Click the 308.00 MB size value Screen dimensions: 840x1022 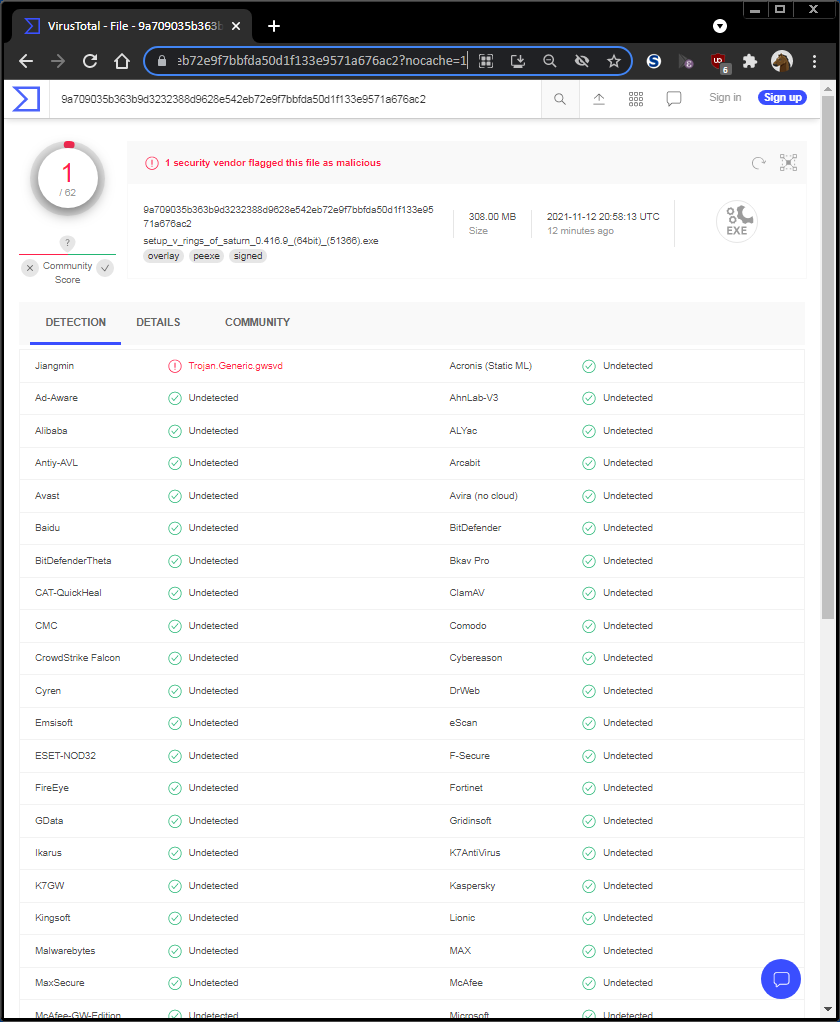492,216
